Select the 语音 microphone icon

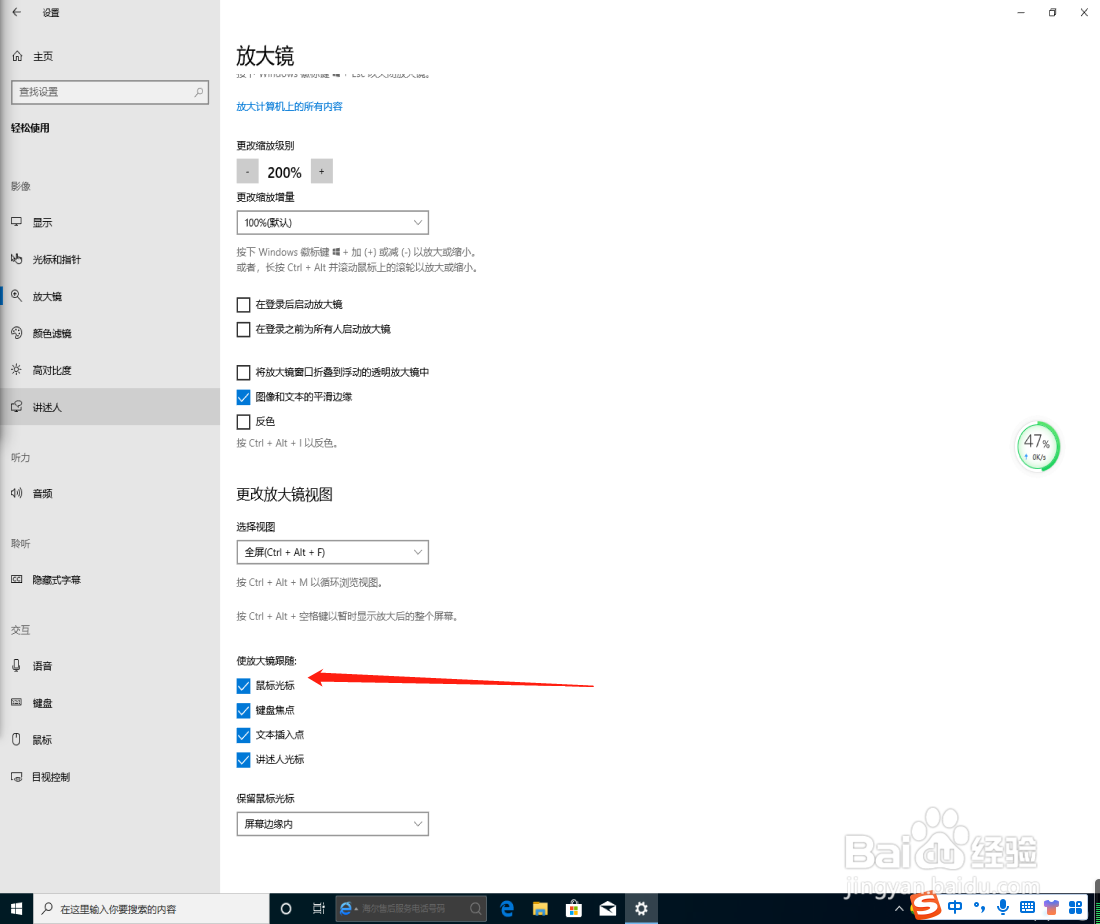pos(17,665)
